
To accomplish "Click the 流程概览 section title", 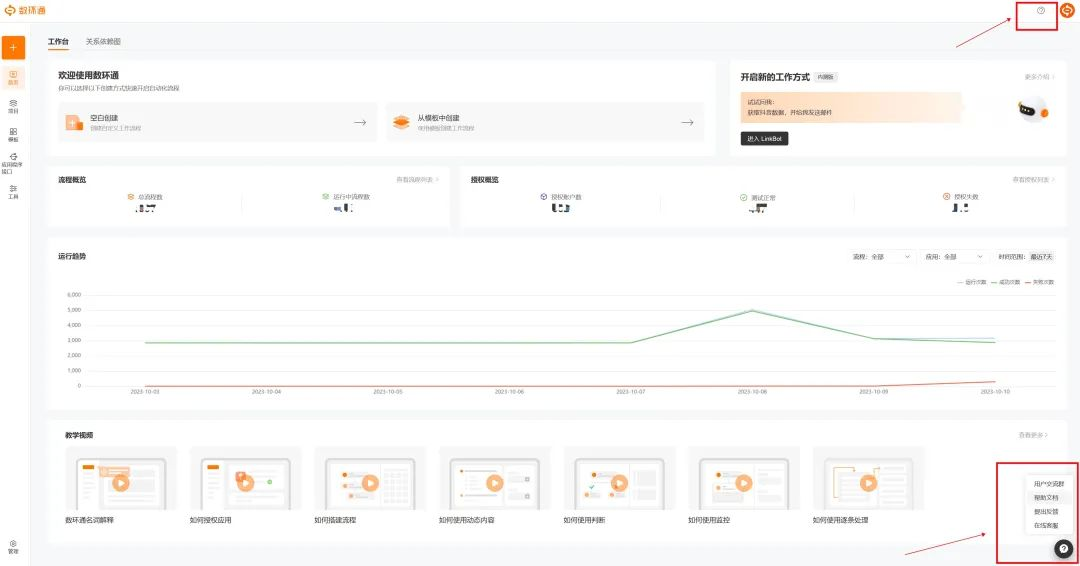I will tap(72, 180).
